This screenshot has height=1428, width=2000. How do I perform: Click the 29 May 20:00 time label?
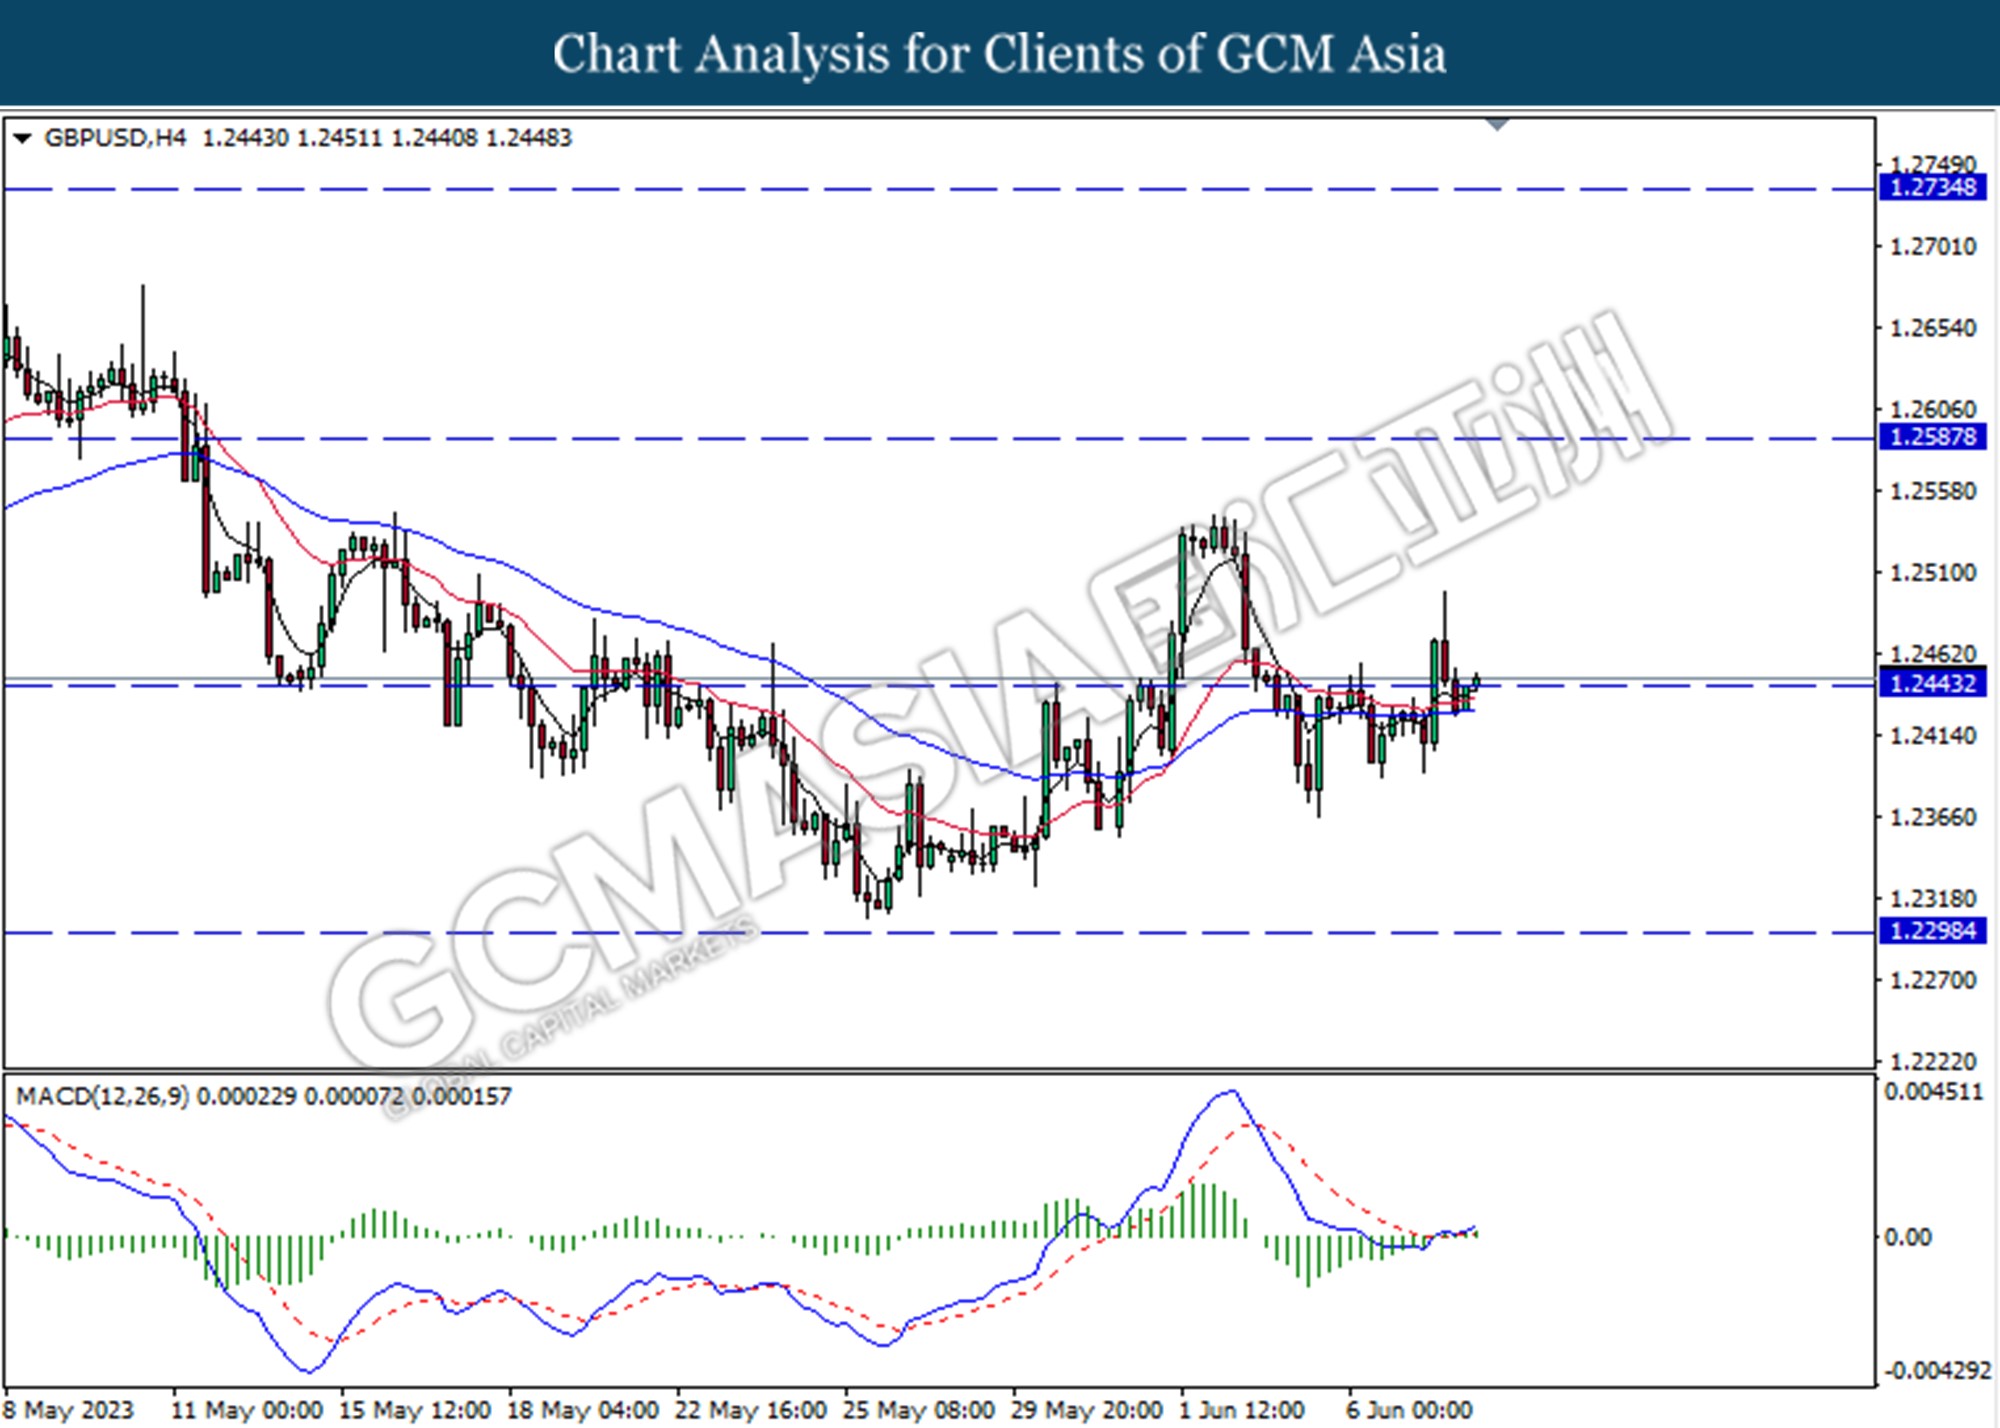[x=1087, y=1411]
